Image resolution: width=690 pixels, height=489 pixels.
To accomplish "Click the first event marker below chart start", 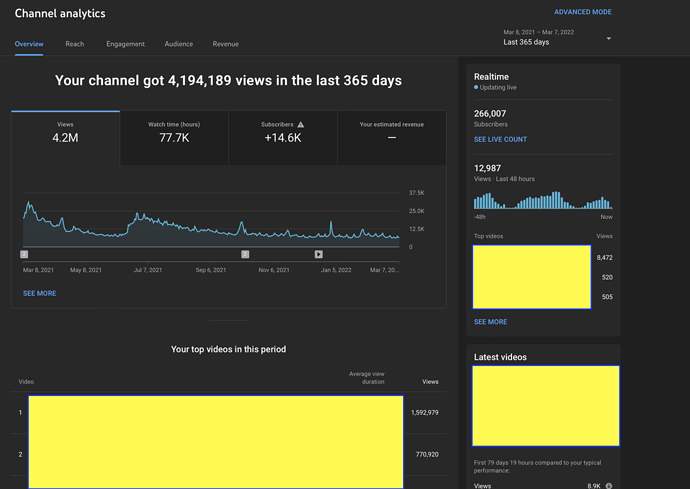I will click(x=24, y=254).
